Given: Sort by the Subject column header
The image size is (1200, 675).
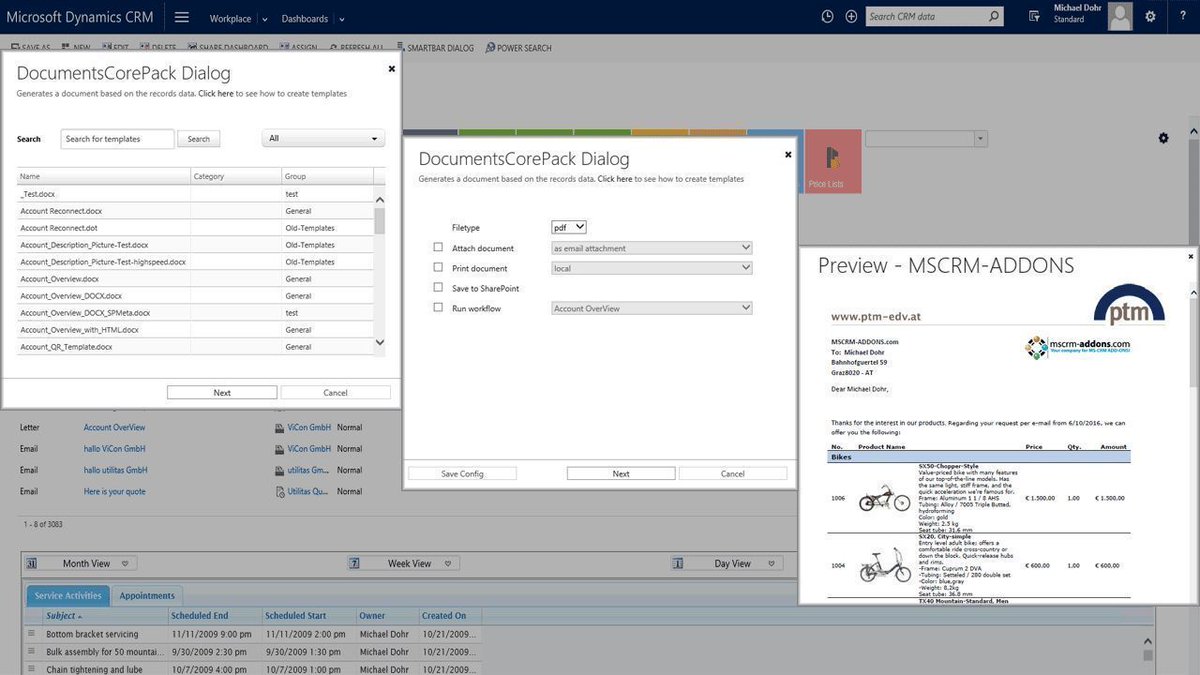Looking at the screenshot, I should coord(65,616).
